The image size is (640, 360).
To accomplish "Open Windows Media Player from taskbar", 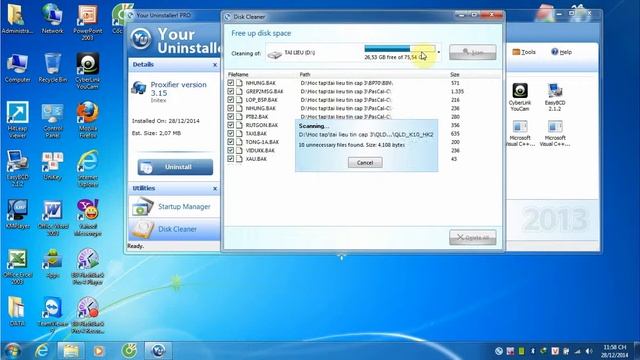I will tap(98, 351).
